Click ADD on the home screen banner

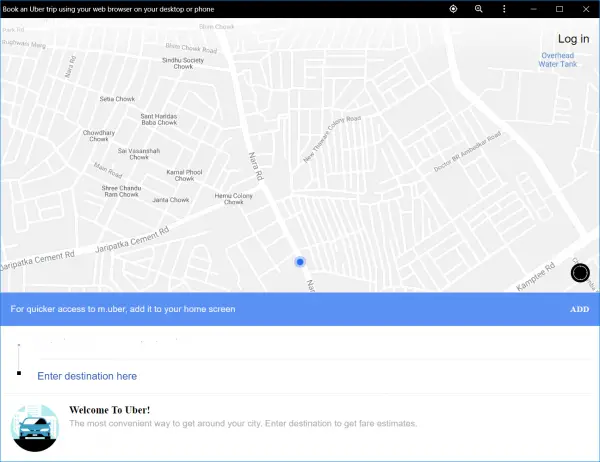[x=579, y=309]
